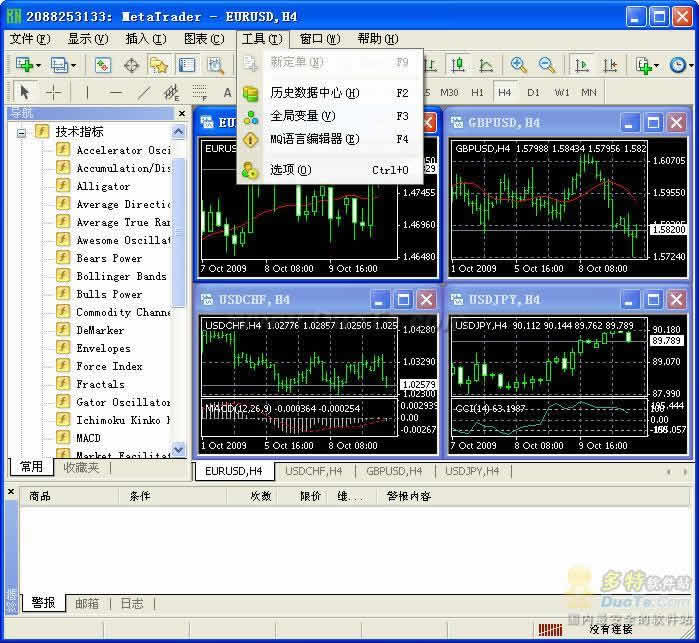This screenshot has height=643, width=699.
Task: Collapse the 技术指标 tree node
Action: pos(21,132)
